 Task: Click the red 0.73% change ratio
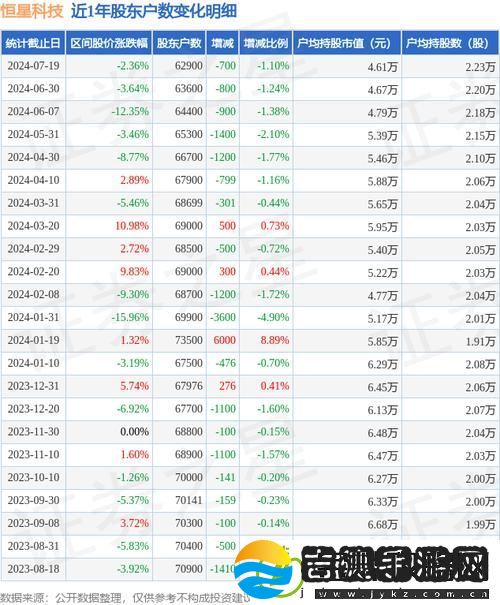pos(275,226)
